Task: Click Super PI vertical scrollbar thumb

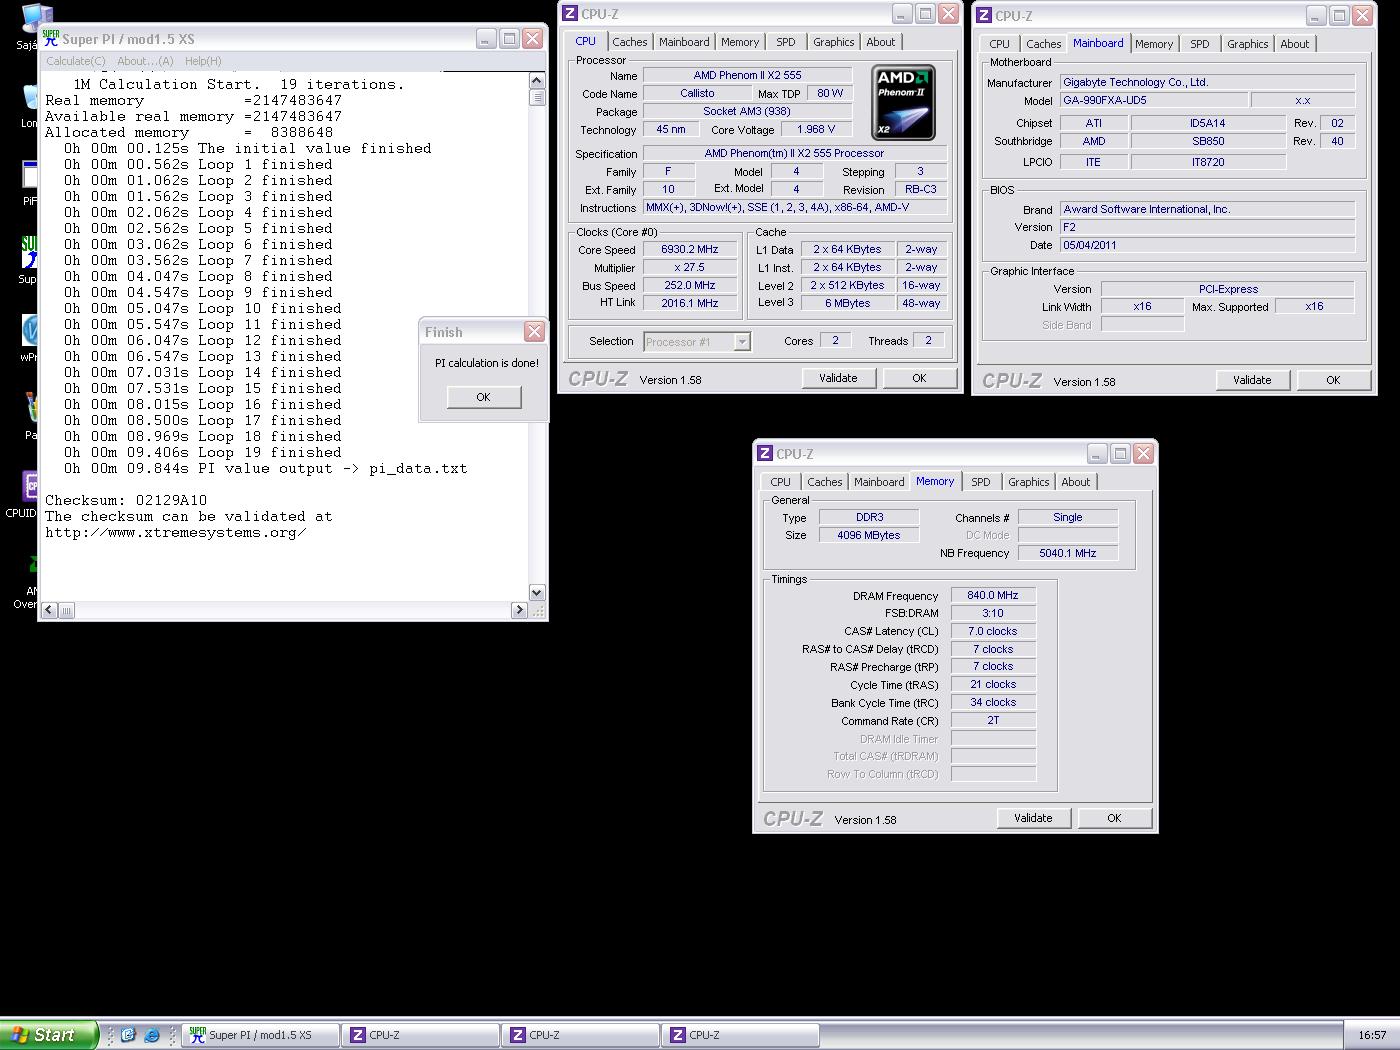Action: [537, 97]
